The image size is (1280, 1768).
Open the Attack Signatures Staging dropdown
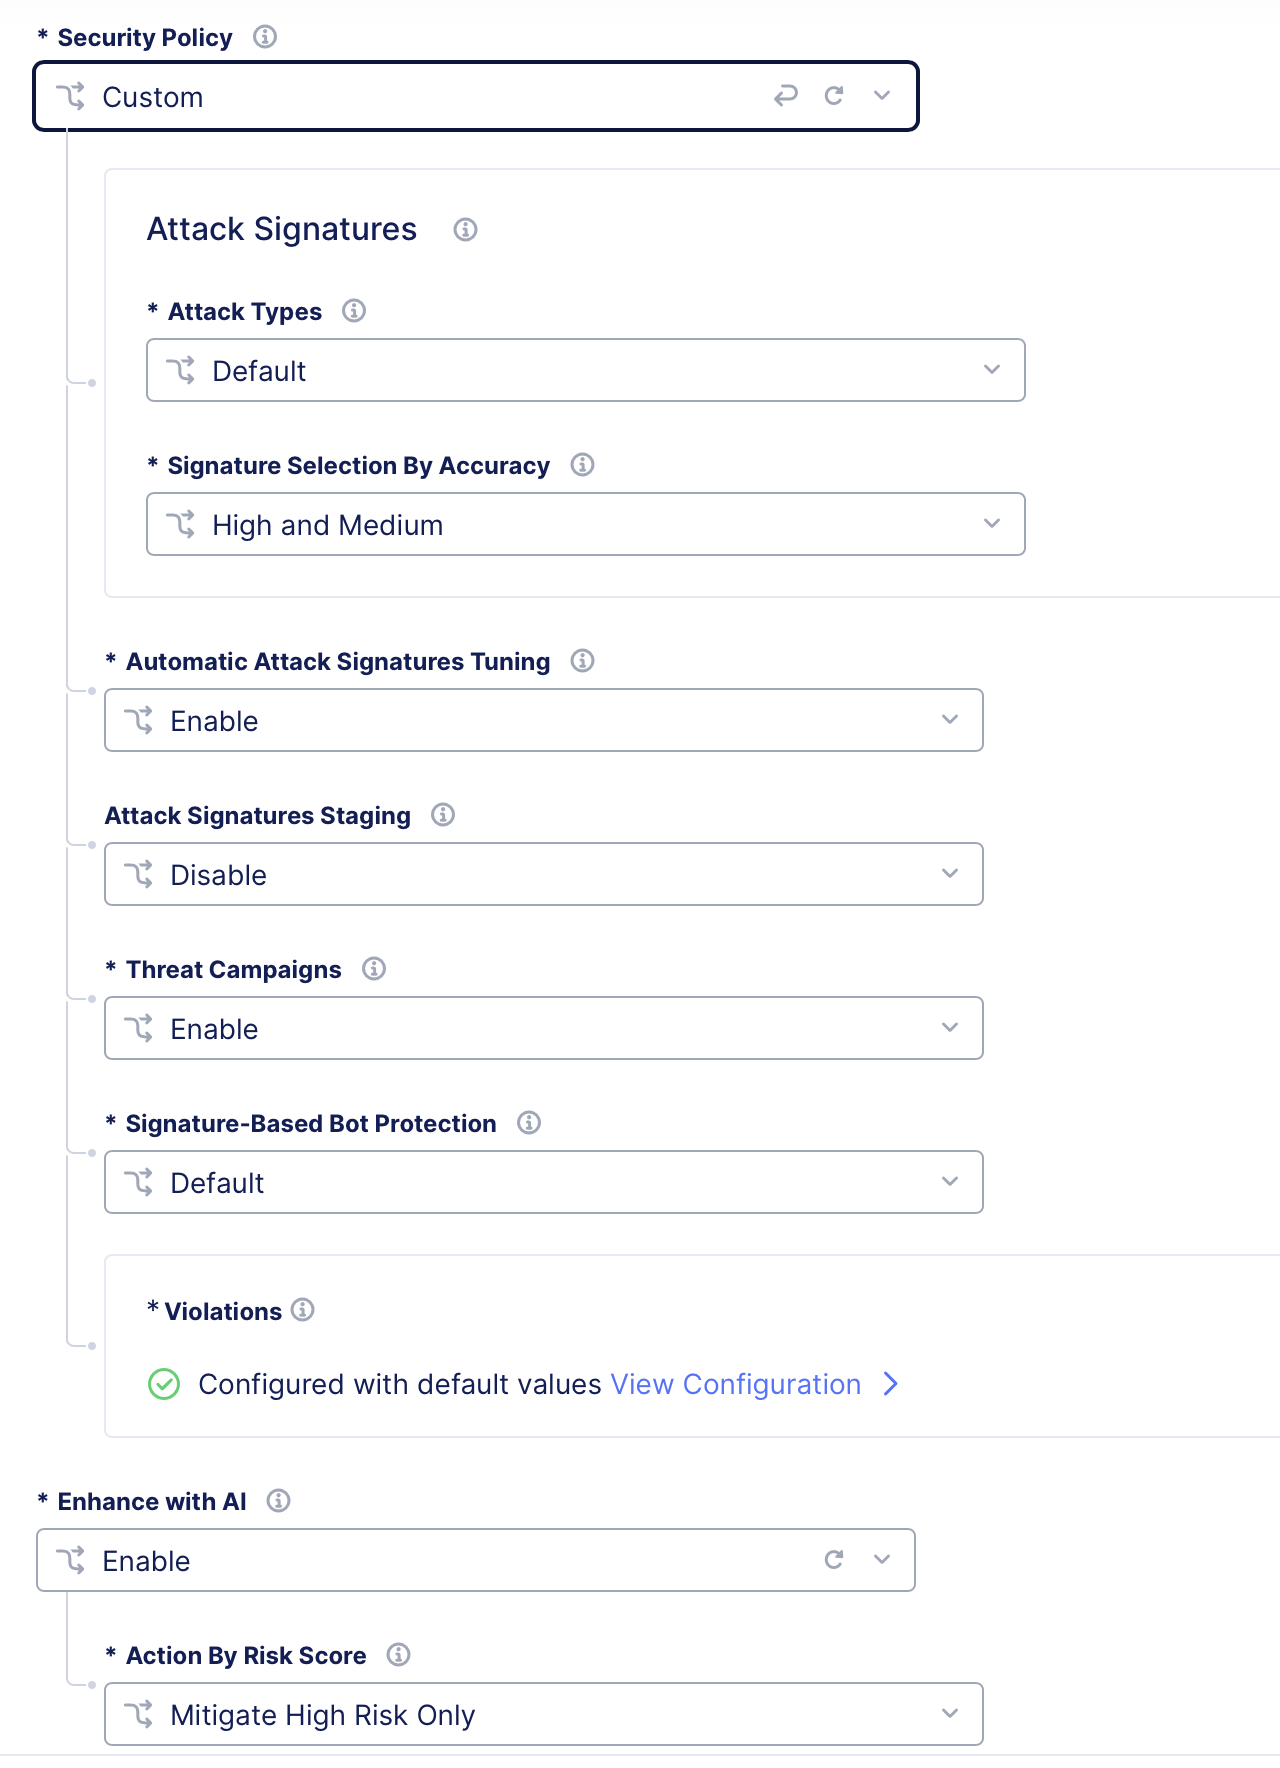tap(948, 874)
